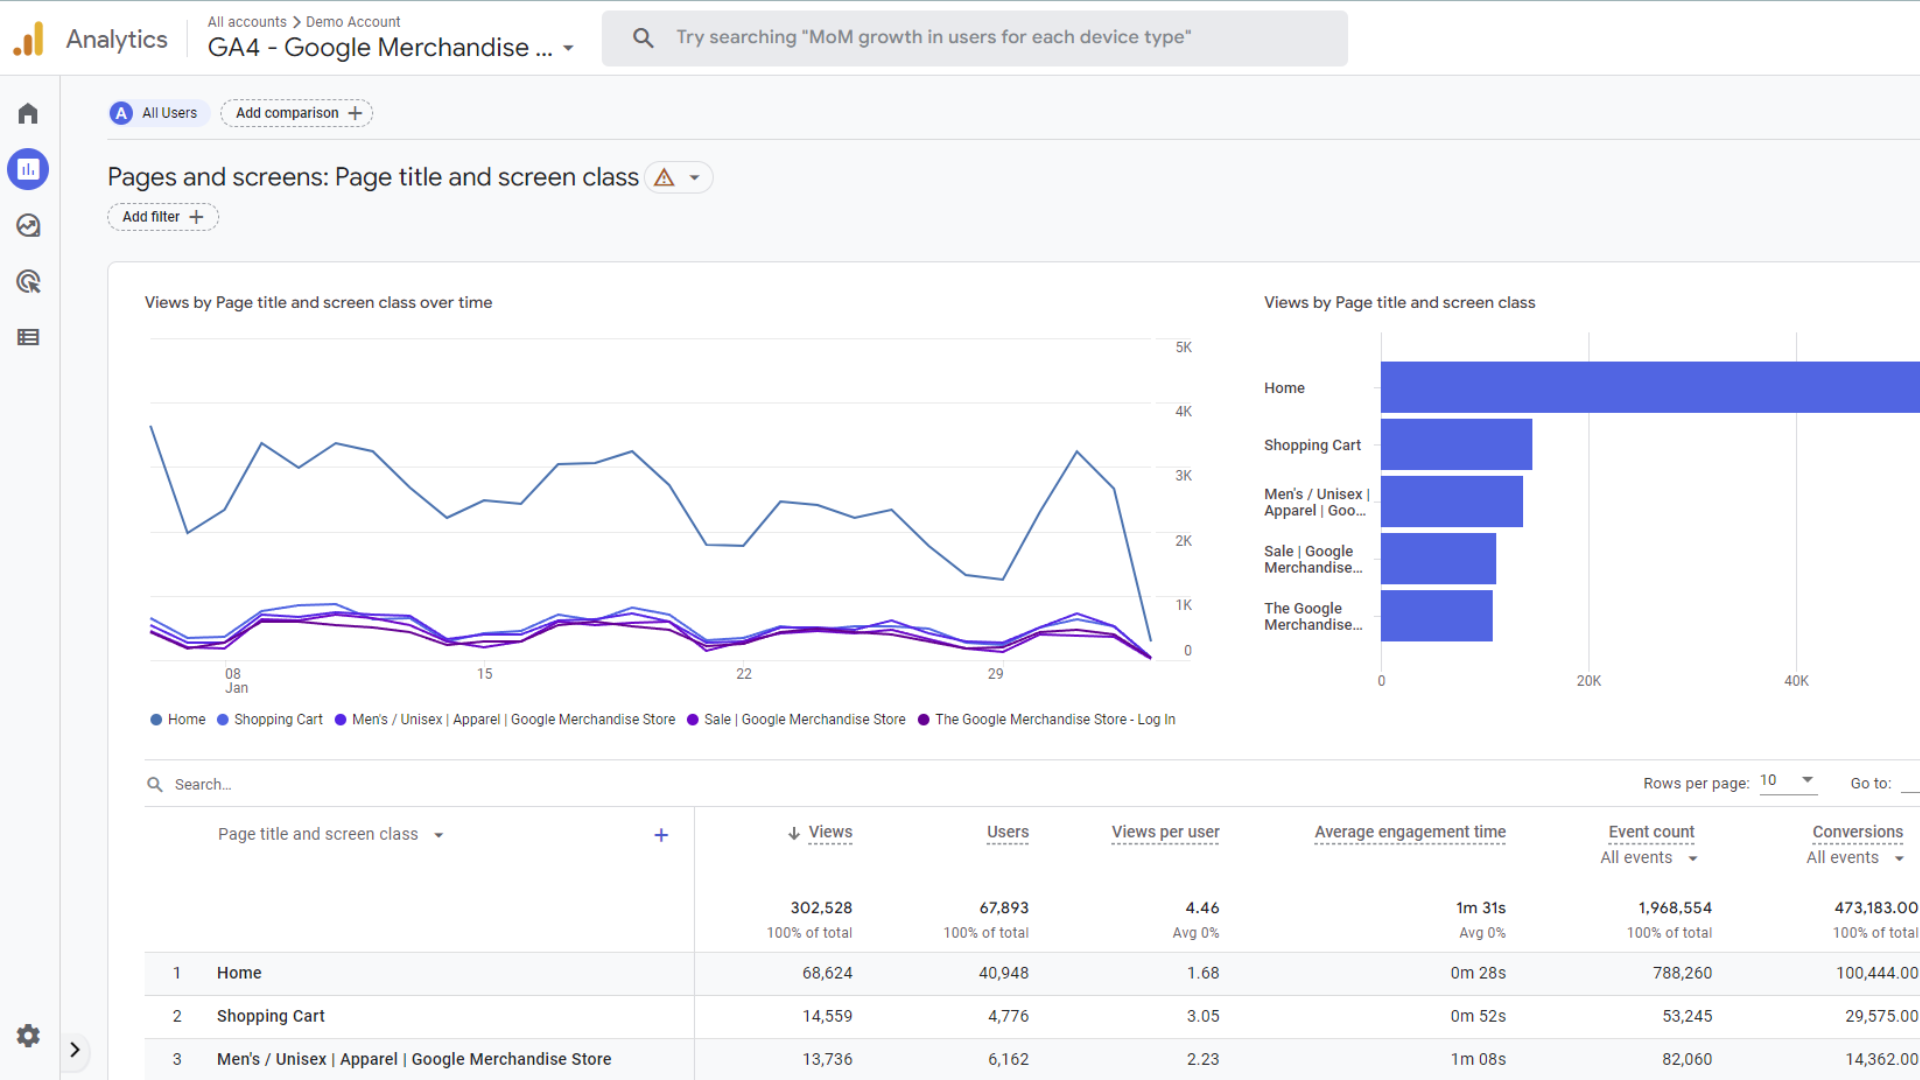1920x1080 pixels.
Task: Toggle the Sale | Google Merchandise Store legend
Action: point(796,720)
